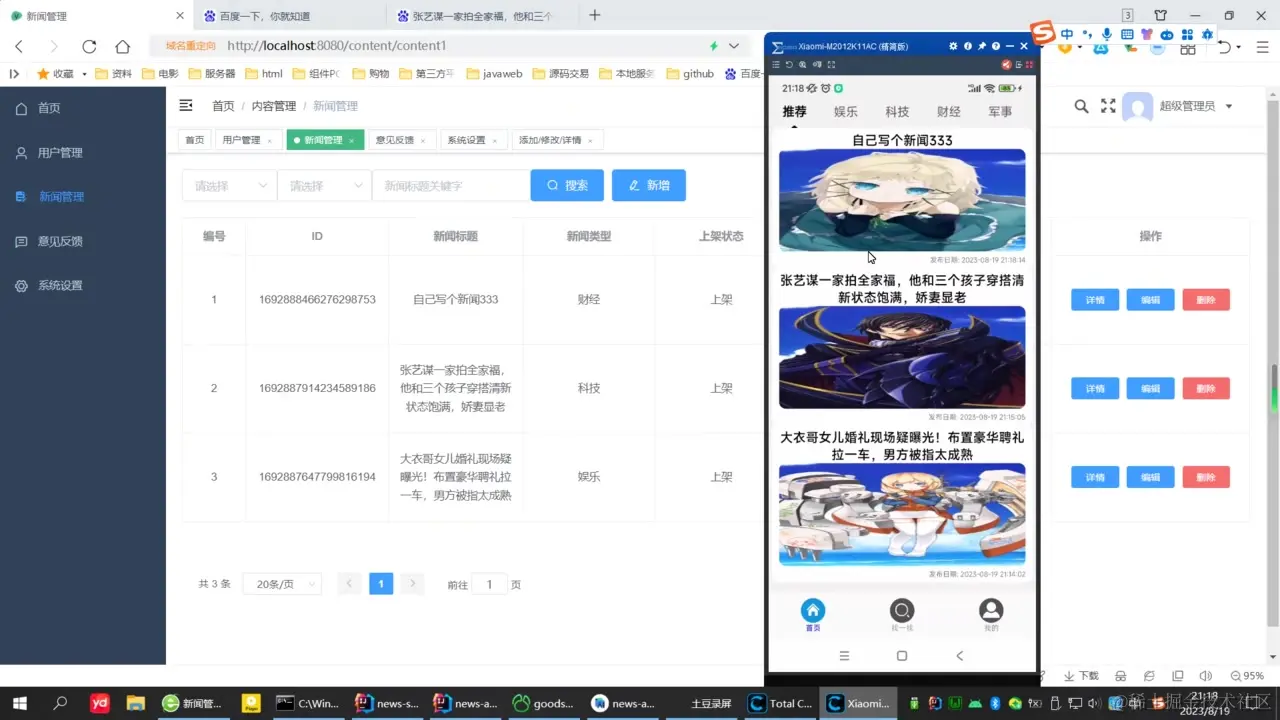1280x720 pixels.
Task: Open the 张艺谋 news thumbnail in phone
Action: coord(902,357)
